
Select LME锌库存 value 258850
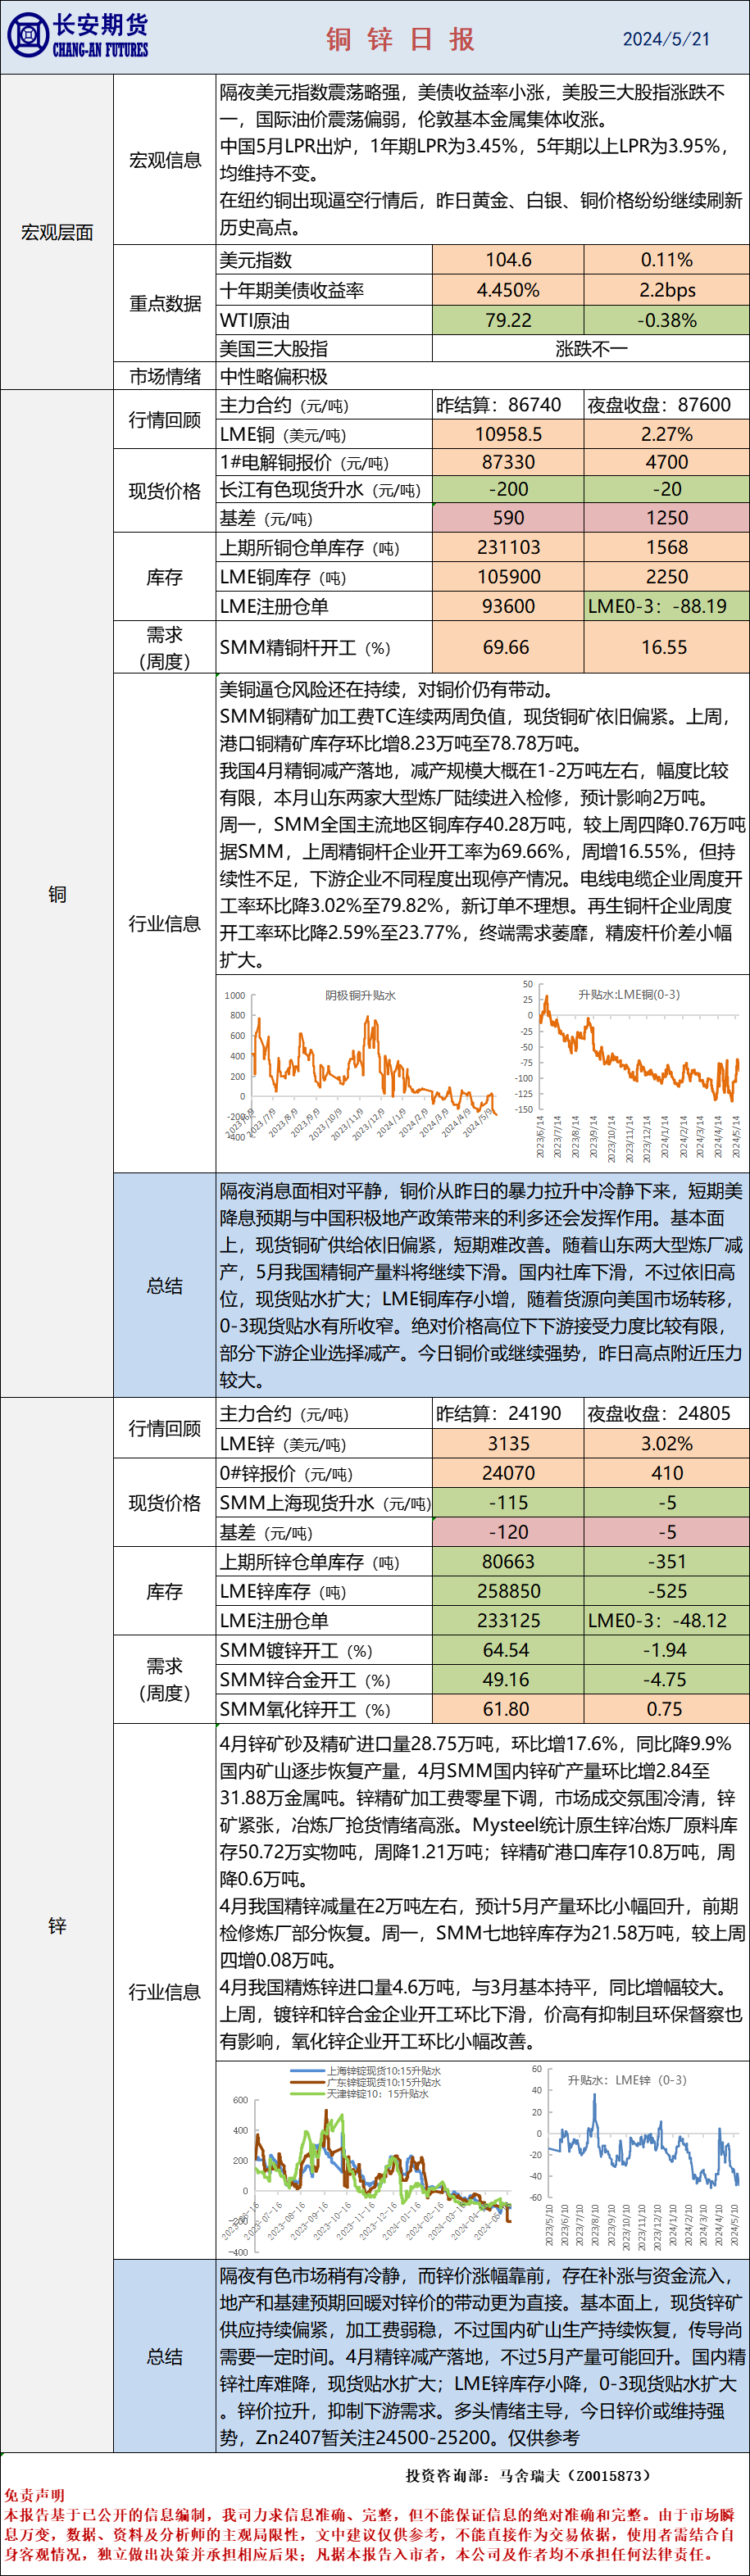[x=508, y=1591]
